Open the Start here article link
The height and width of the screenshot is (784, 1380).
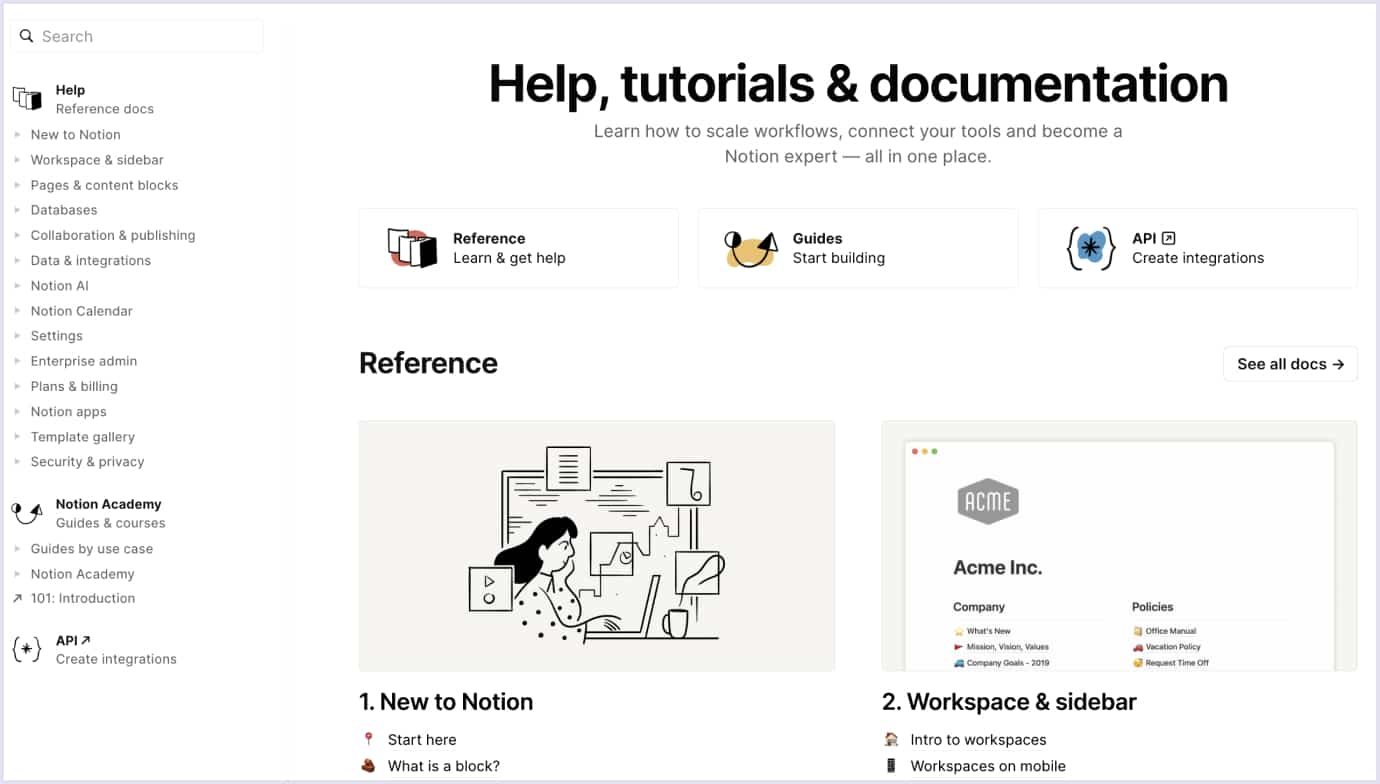(422, 739)
